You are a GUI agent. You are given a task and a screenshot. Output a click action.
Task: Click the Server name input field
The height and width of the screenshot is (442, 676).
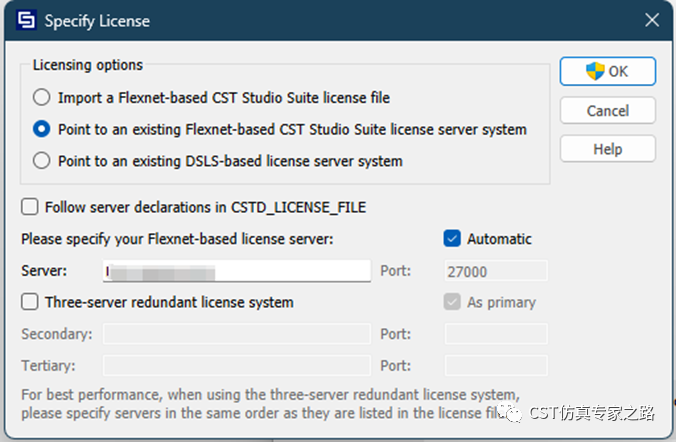click(x=236, y=271)
